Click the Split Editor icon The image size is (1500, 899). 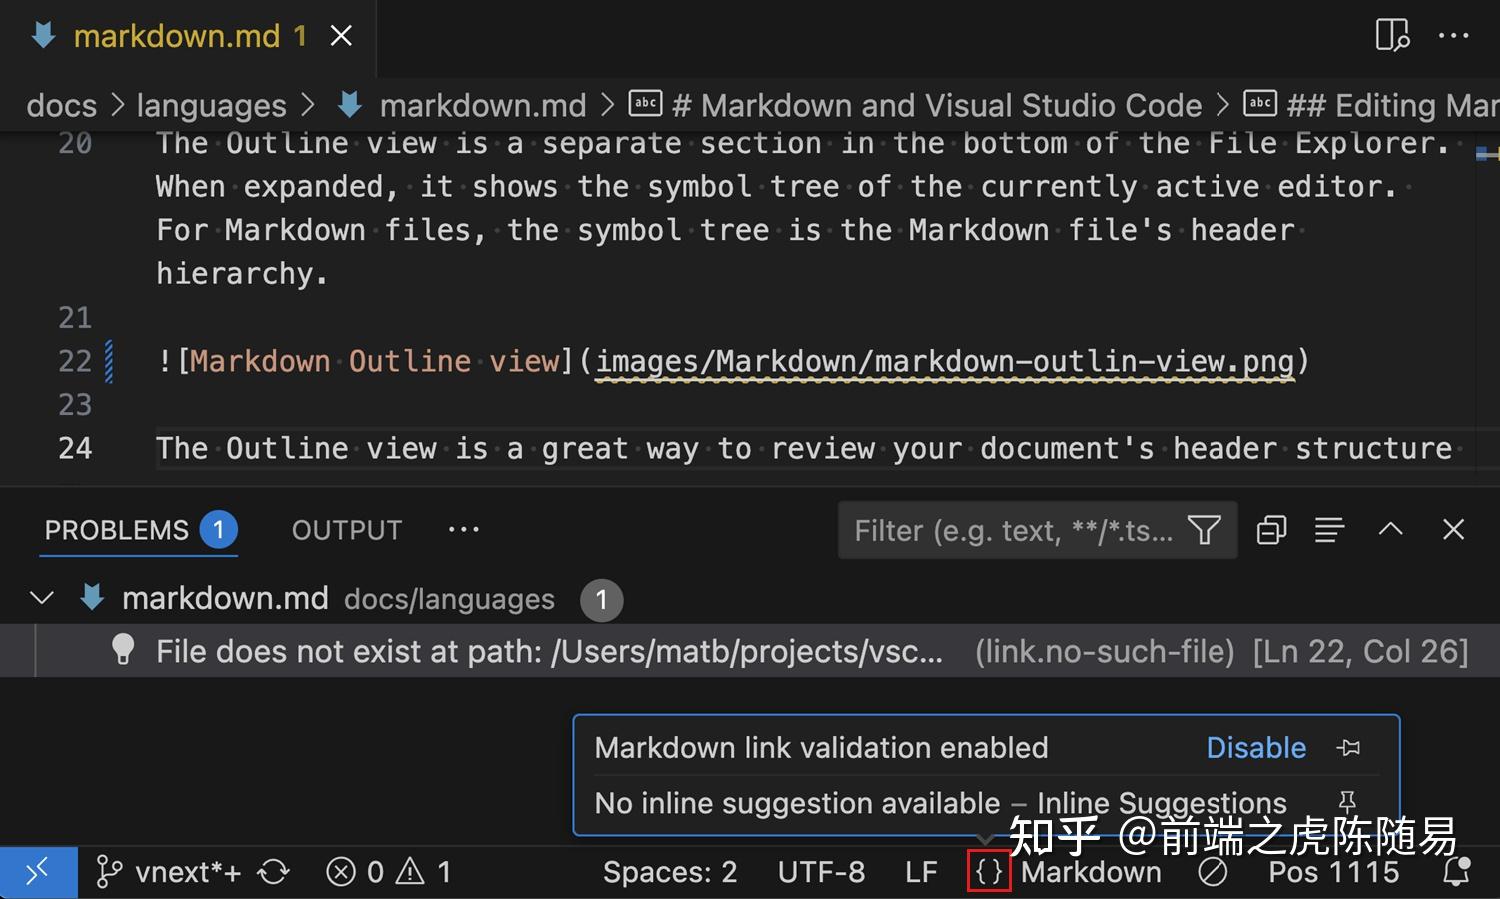(1392, 35)
